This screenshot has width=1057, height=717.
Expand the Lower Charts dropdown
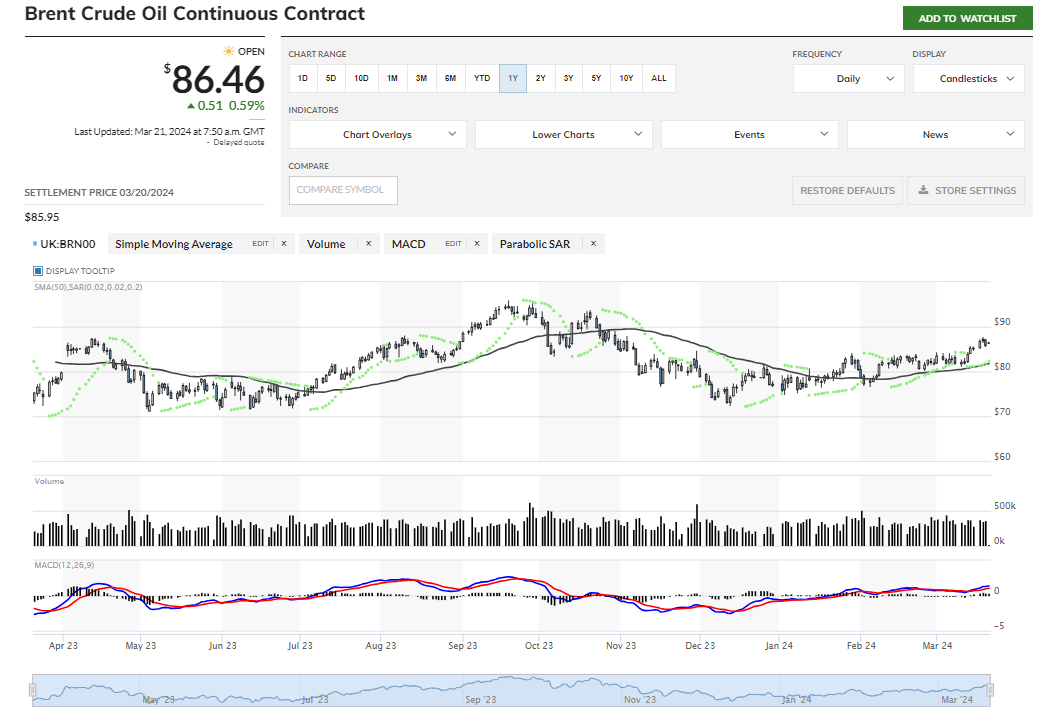pos(564,135)
